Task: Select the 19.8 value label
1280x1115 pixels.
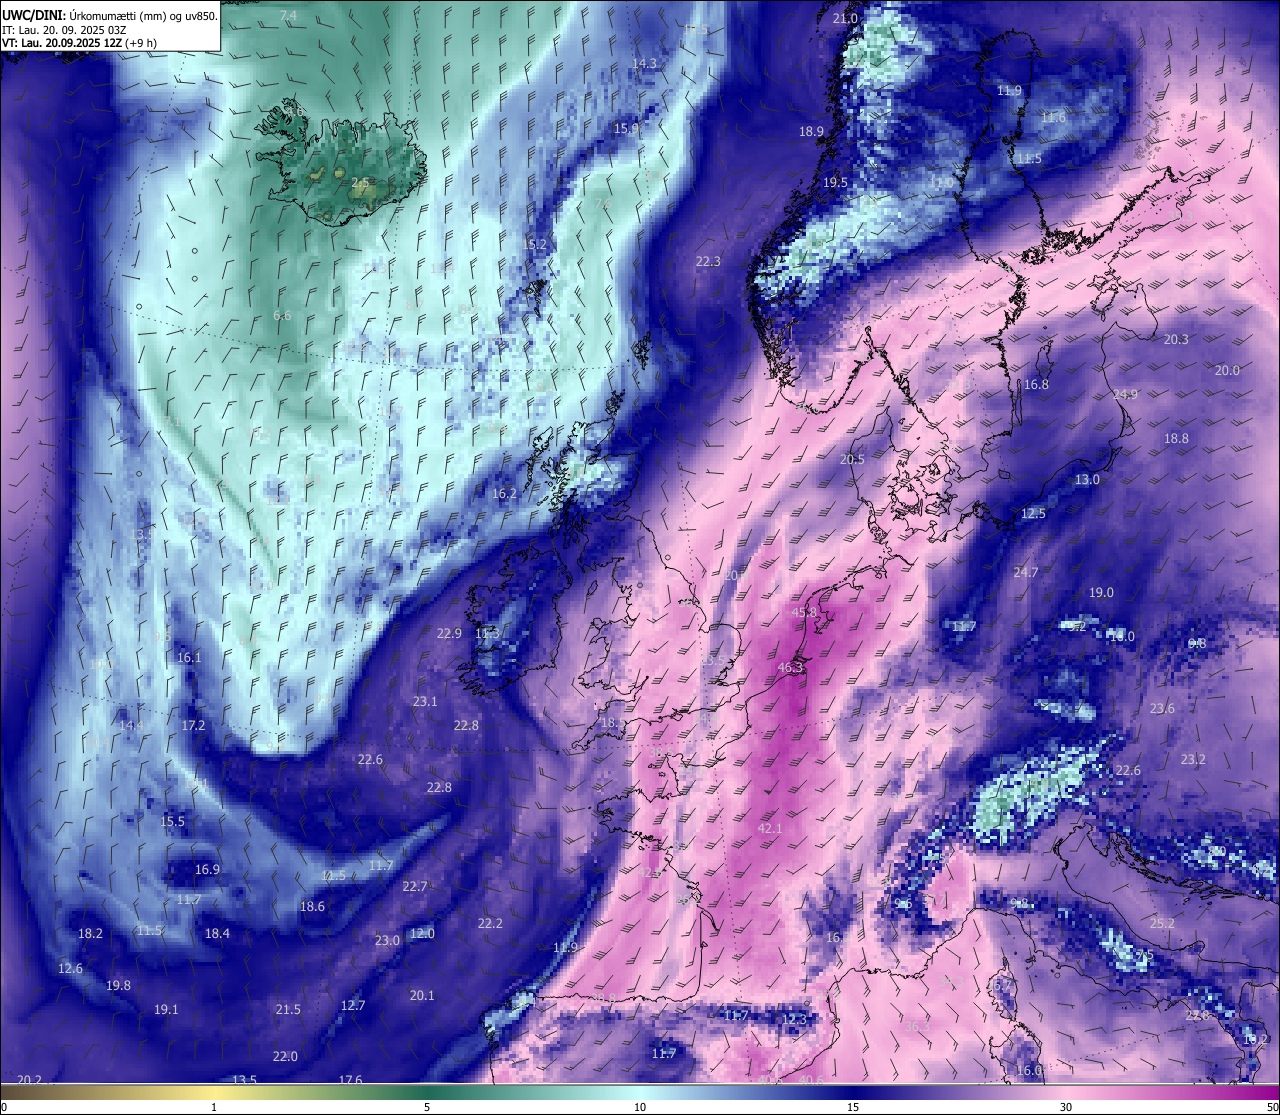Action: click(x=118, y=985)
